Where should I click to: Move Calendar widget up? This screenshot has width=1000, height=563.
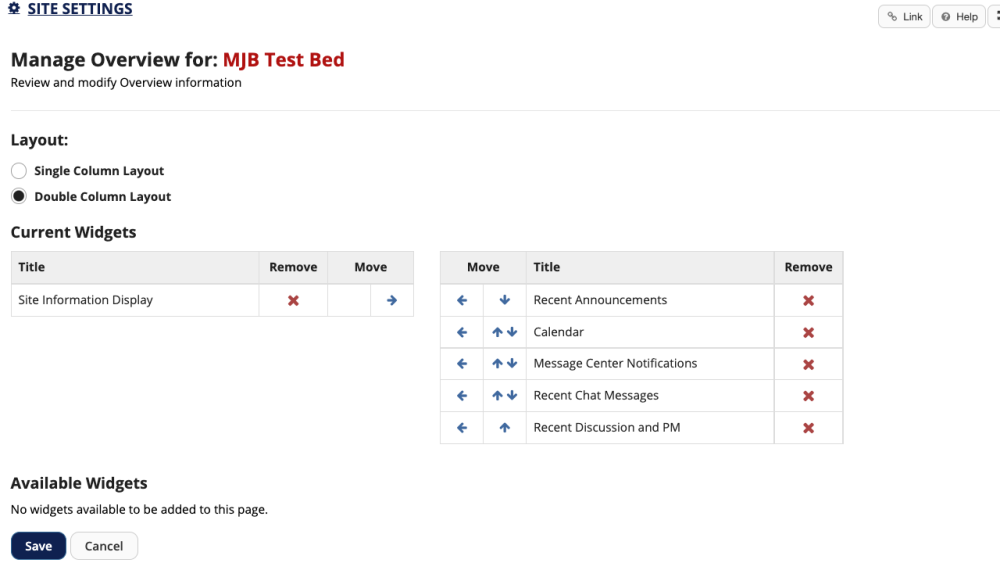point(497,332)
